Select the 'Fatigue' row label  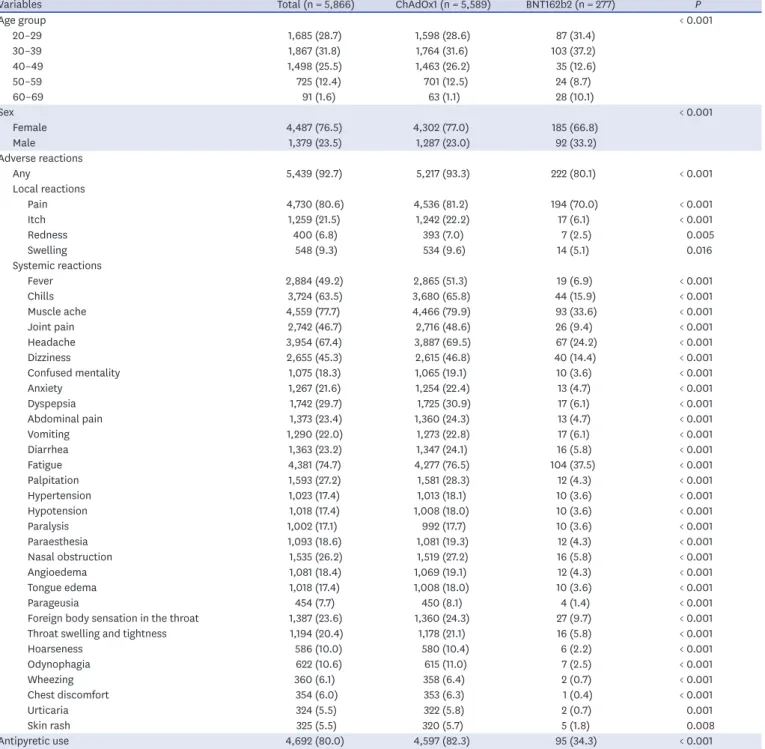point(44,465)
